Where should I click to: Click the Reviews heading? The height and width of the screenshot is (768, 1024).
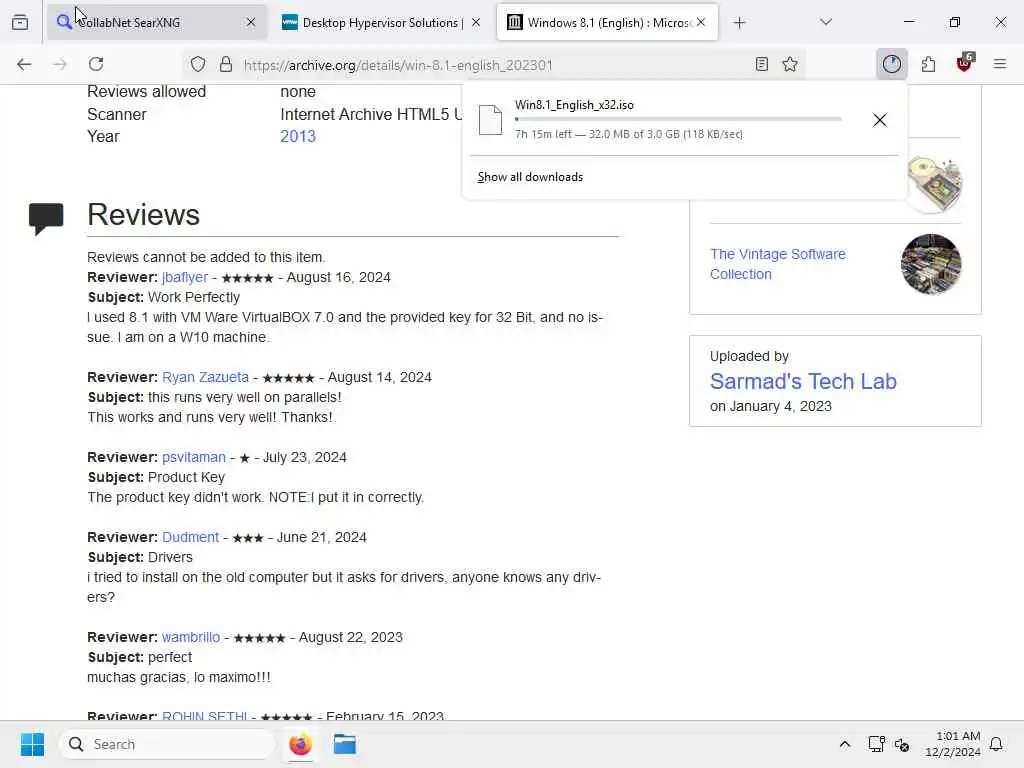[144, 214]
